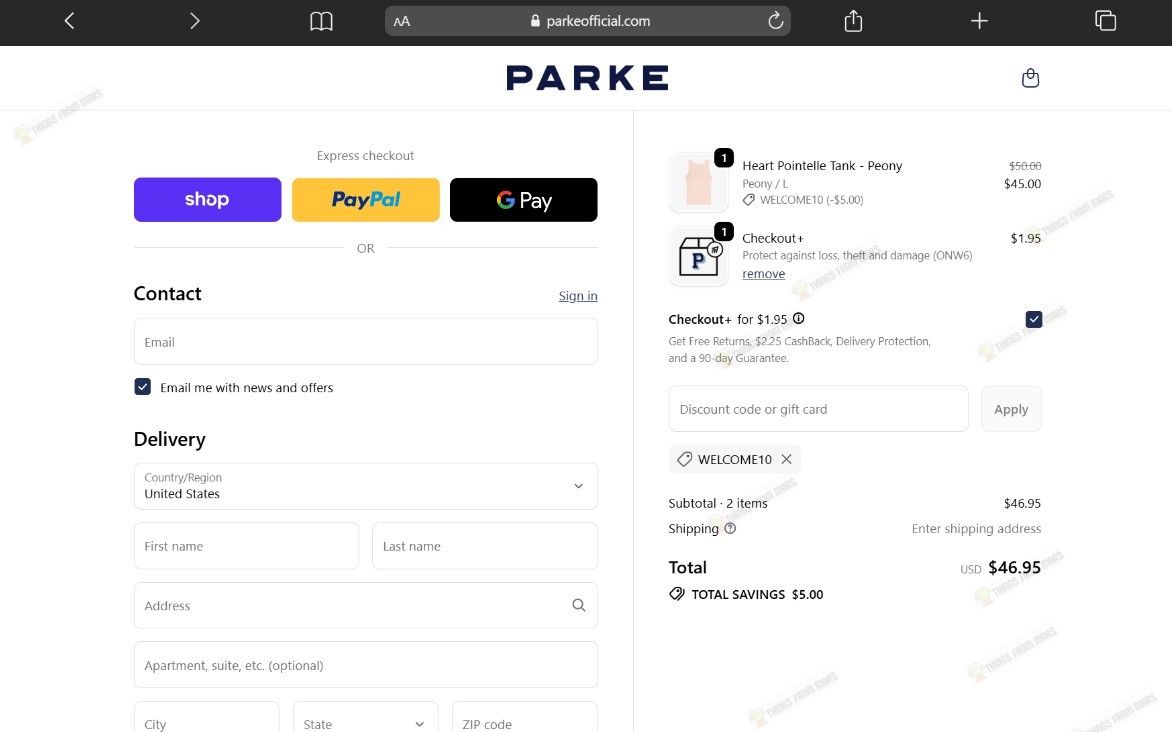Pay with Google Pay express button
Screen dimensions: 1172x732
523,200
